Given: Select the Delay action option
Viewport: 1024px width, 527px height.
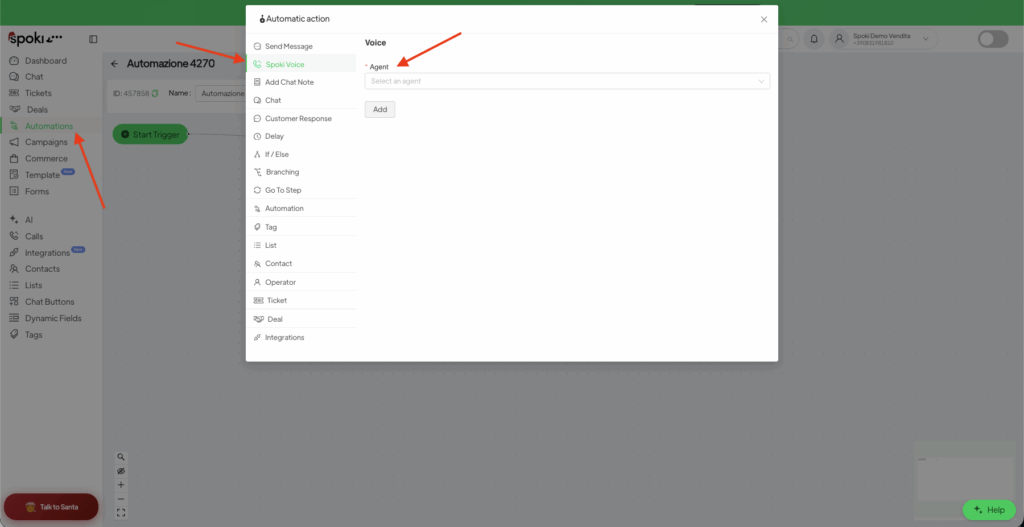Looking at the screenshot, I should point(274,136).
